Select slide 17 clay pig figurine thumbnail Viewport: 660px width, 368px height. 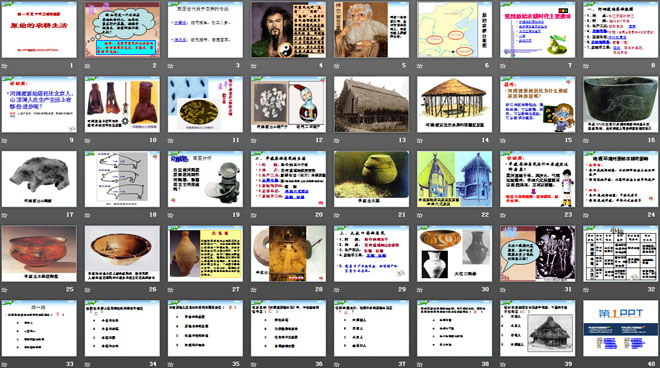(x=39, y=179)
